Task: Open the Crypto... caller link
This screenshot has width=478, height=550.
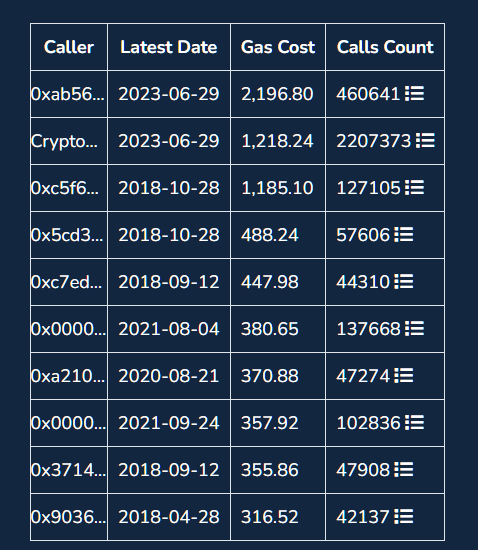Action: (65, 141)
